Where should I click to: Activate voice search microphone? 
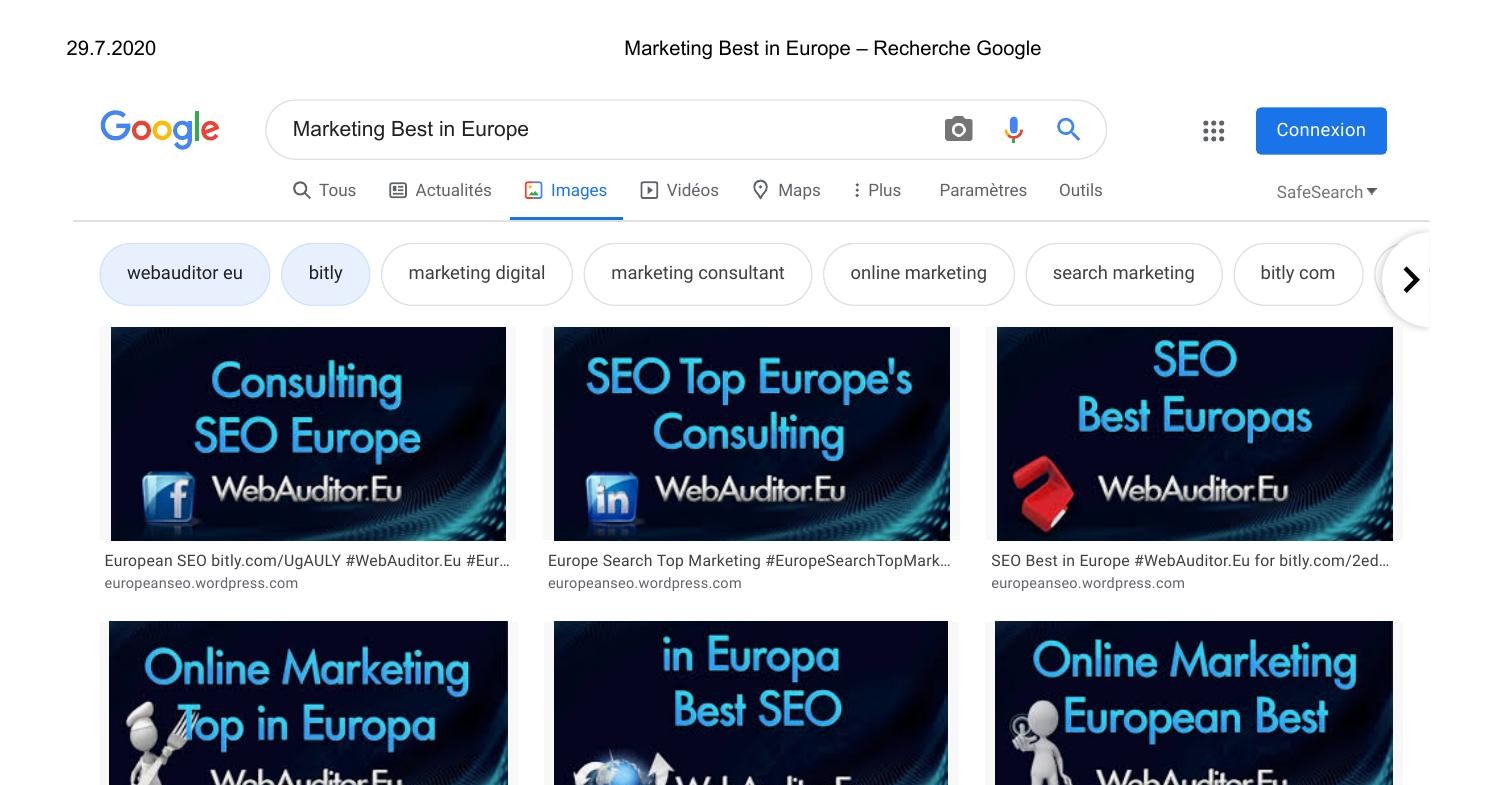click(x=1013, y=129)
